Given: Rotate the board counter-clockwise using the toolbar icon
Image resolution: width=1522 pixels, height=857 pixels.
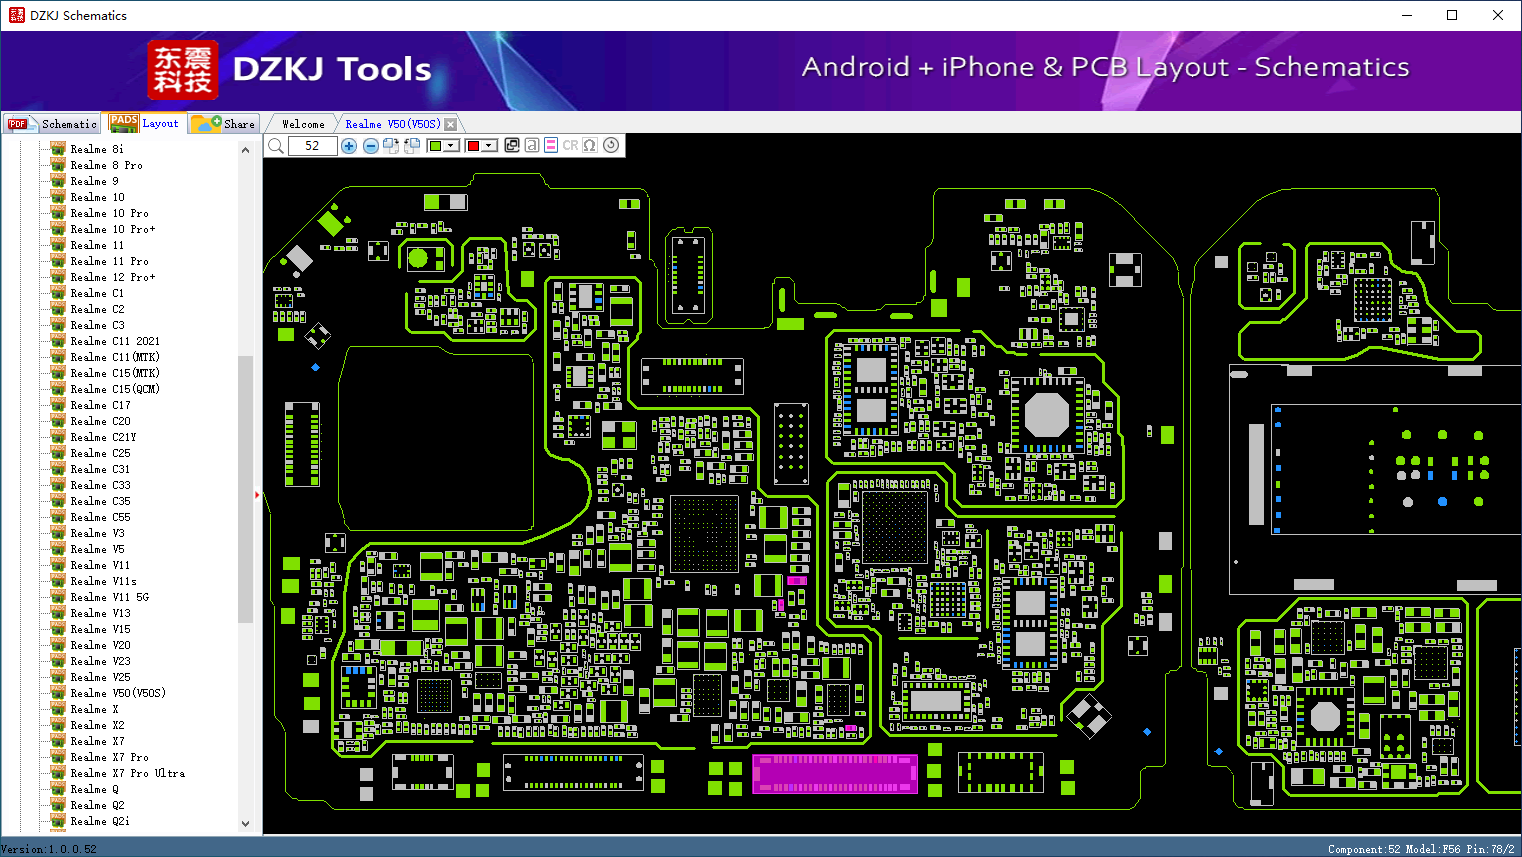Looking at the screenshot, I should 411,146.
